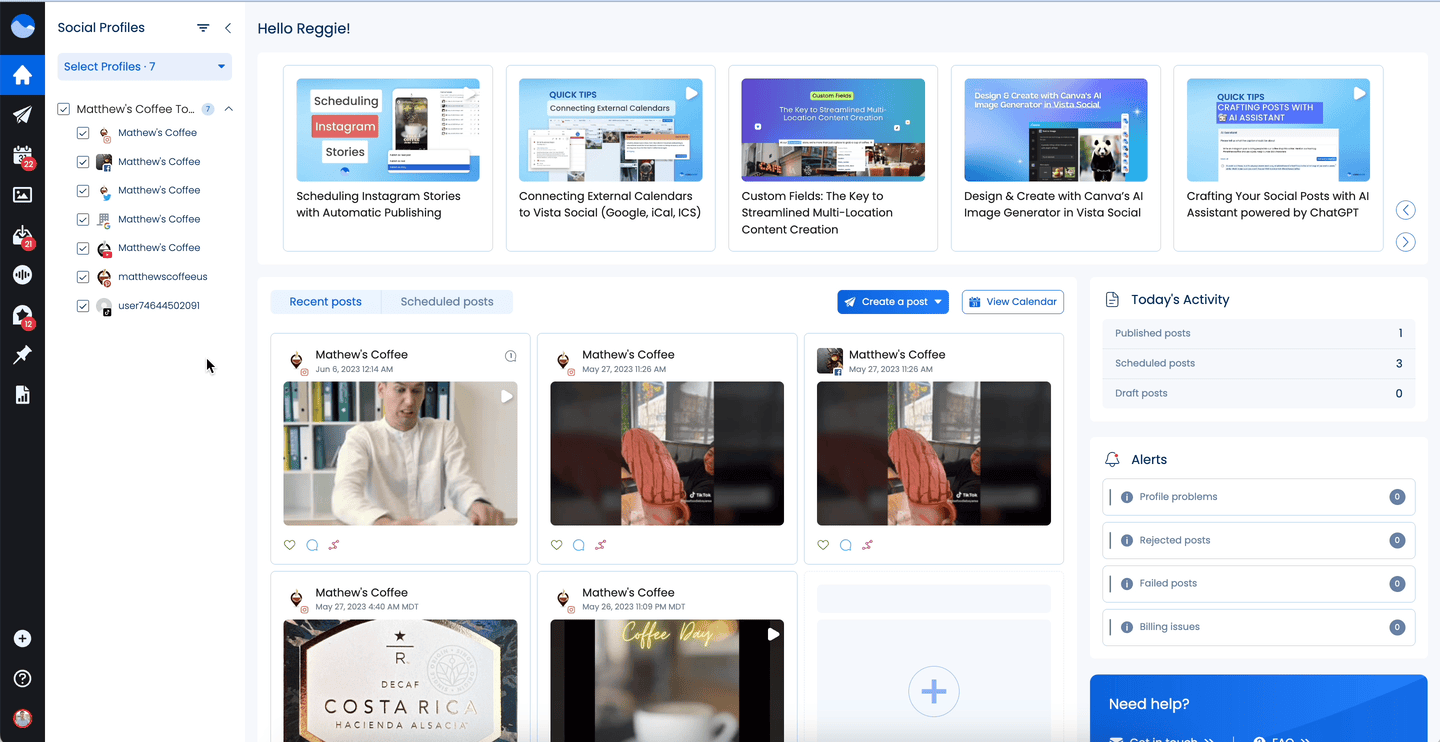Uncheck the YouTube Matthew's Coffee profile checkbox

(x=83, y=248)
